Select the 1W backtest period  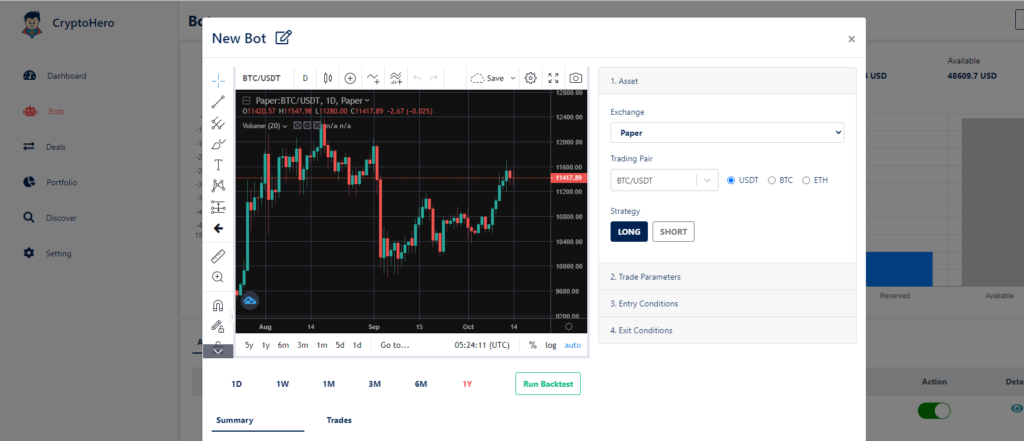282,384
